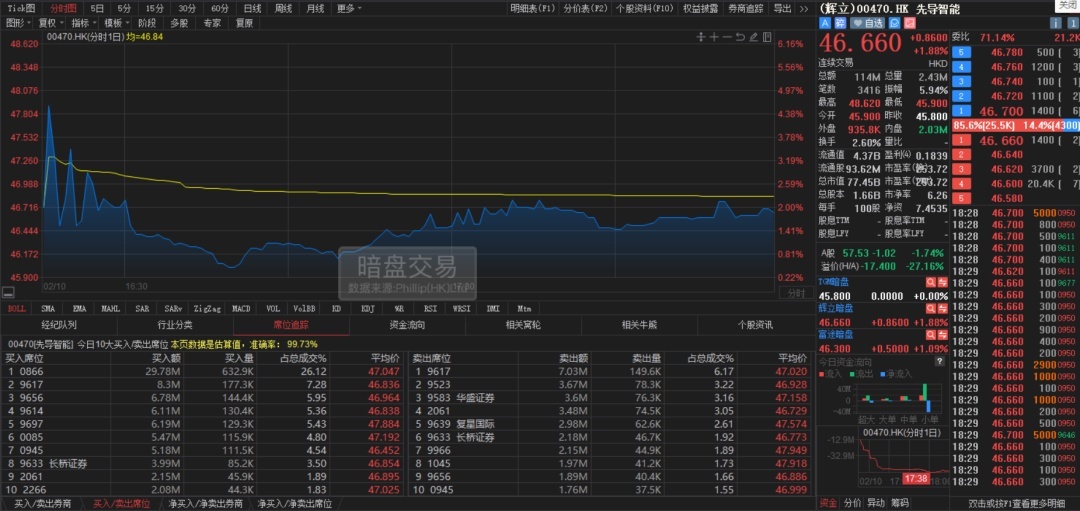Click the minus zoom-out chart icon
1080x511 pixels.
pos(726,38)
